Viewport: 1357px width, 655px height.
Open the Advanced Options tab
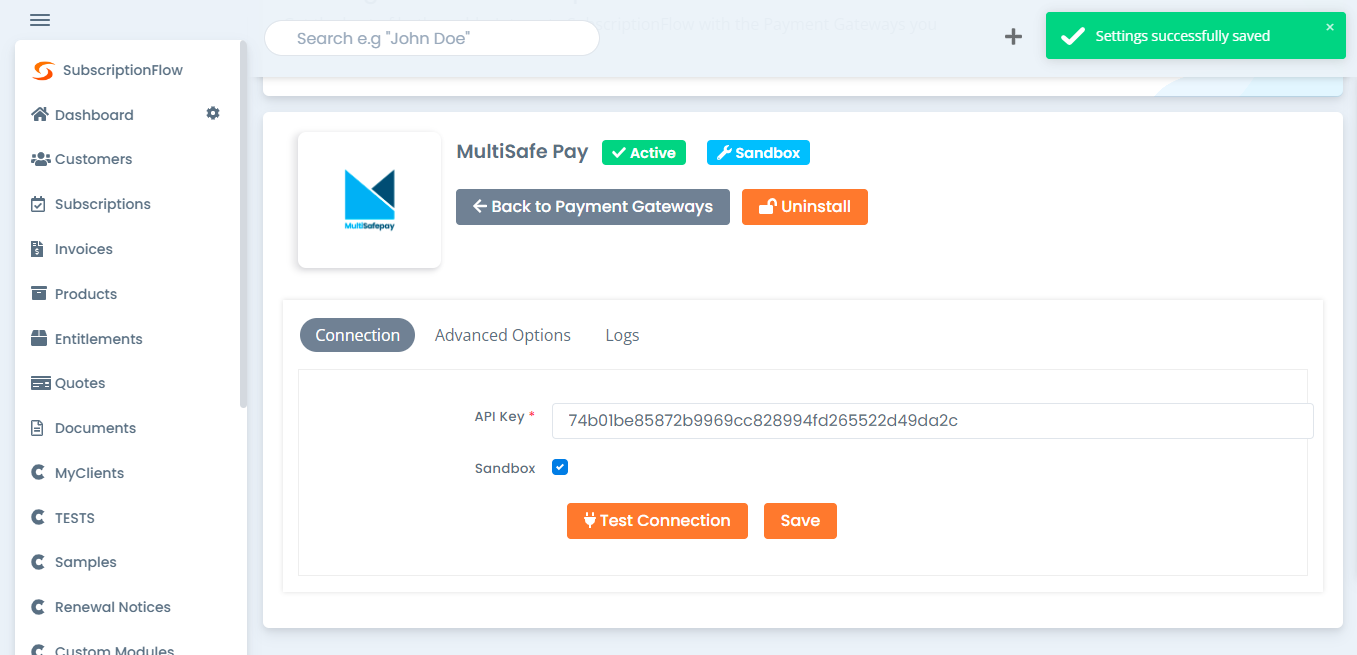click(503, 335)
